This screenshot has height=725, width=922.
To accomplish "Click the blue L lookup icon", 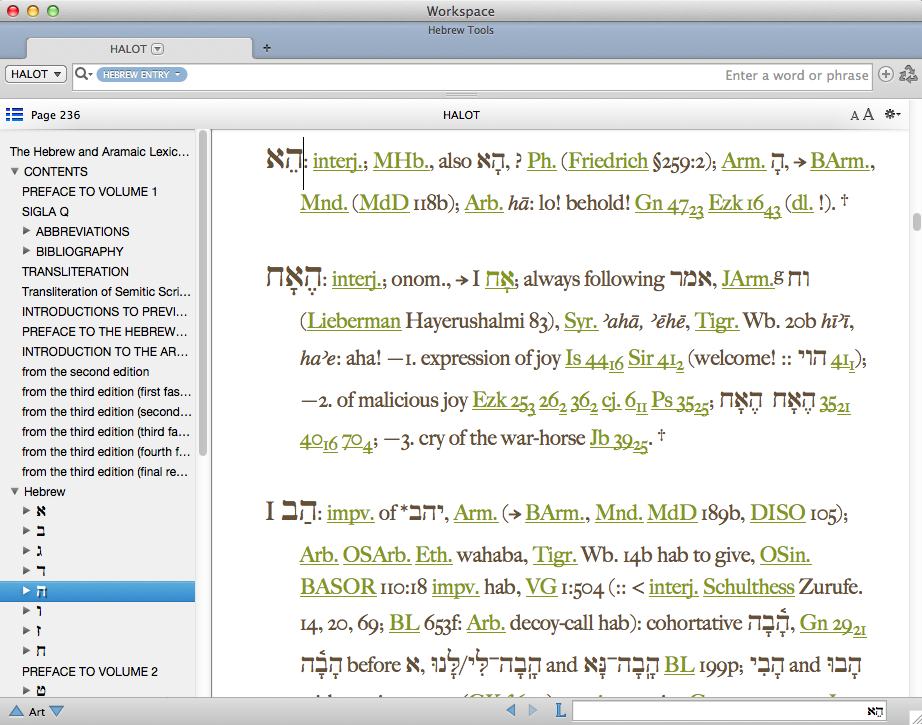I will coord(560,710).
